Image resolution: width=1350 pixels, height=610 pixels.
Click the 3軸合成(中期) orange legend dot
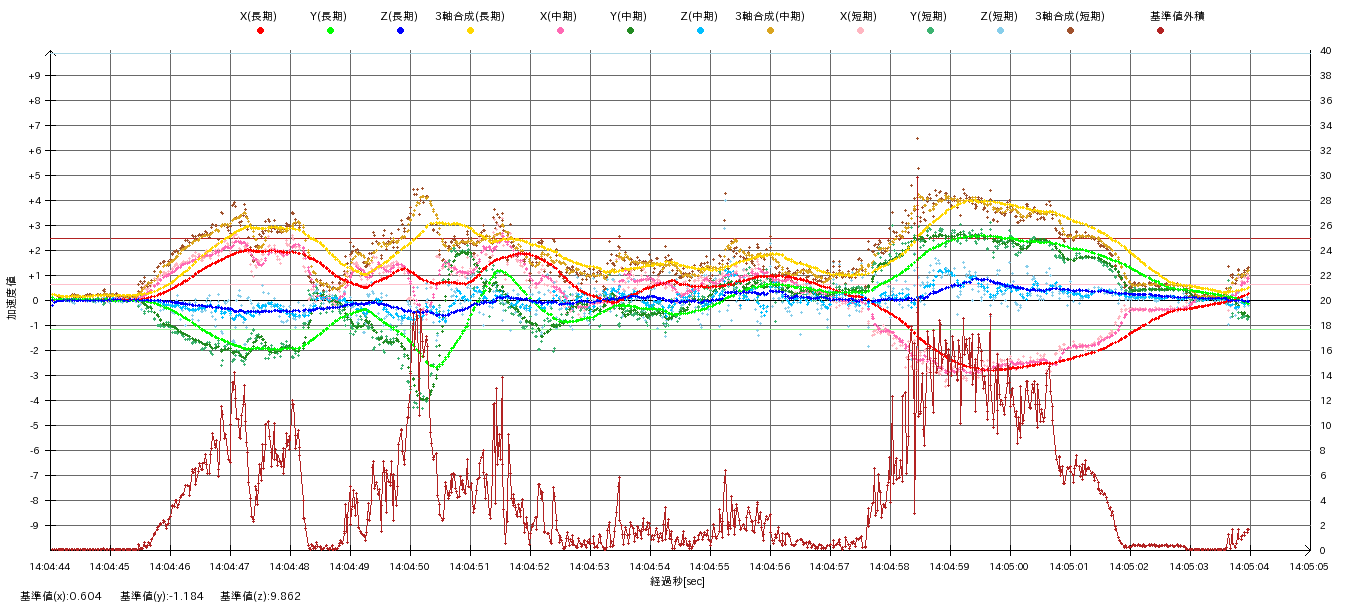(770, 31)
